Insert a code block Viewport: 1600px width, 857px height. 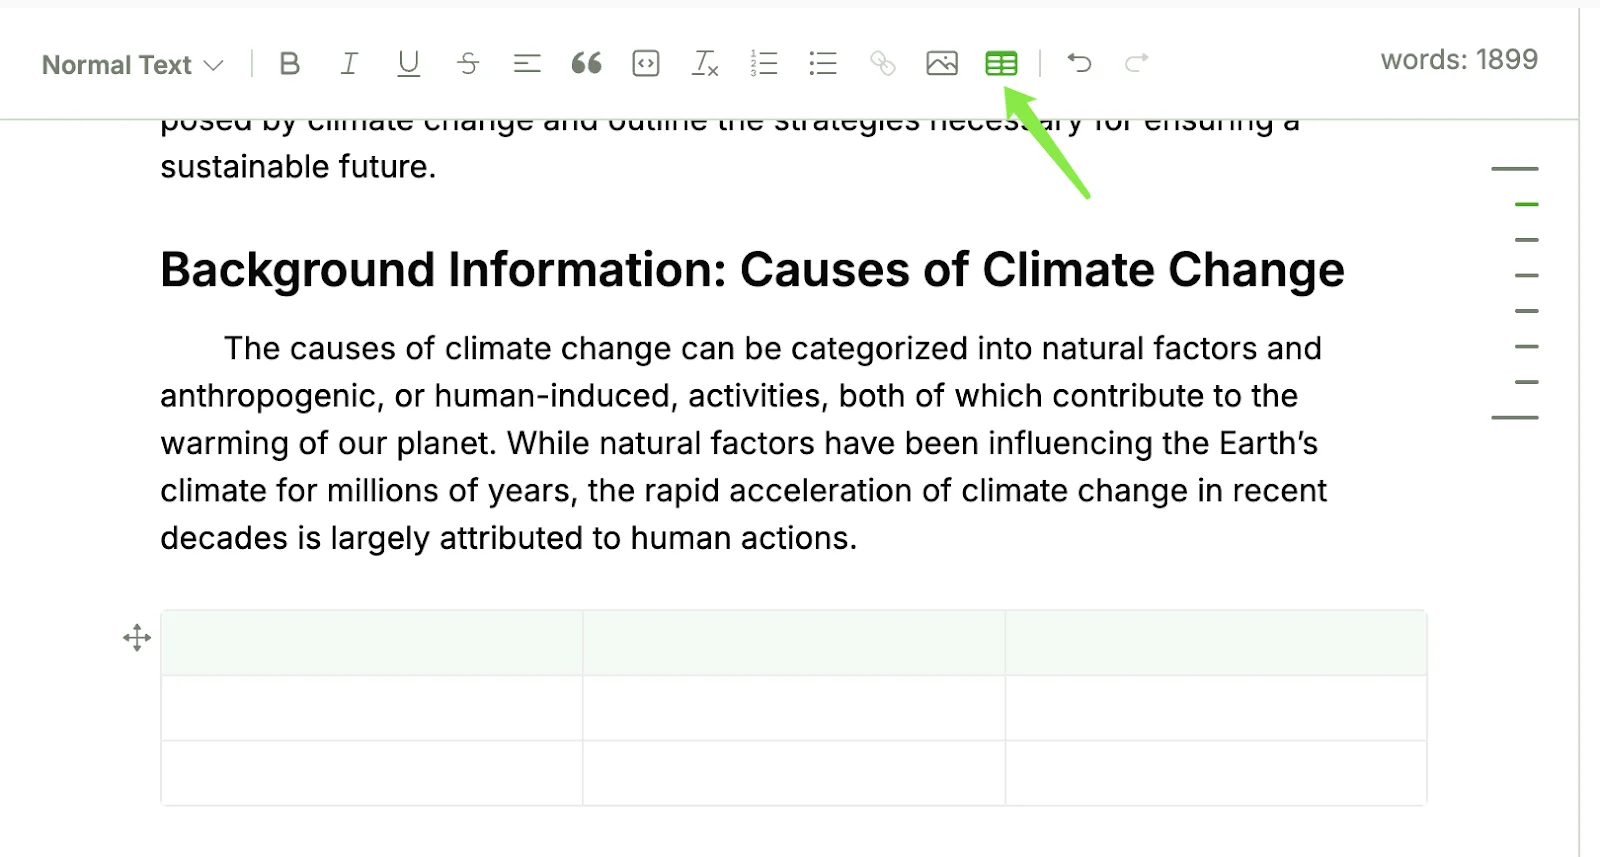646,64
